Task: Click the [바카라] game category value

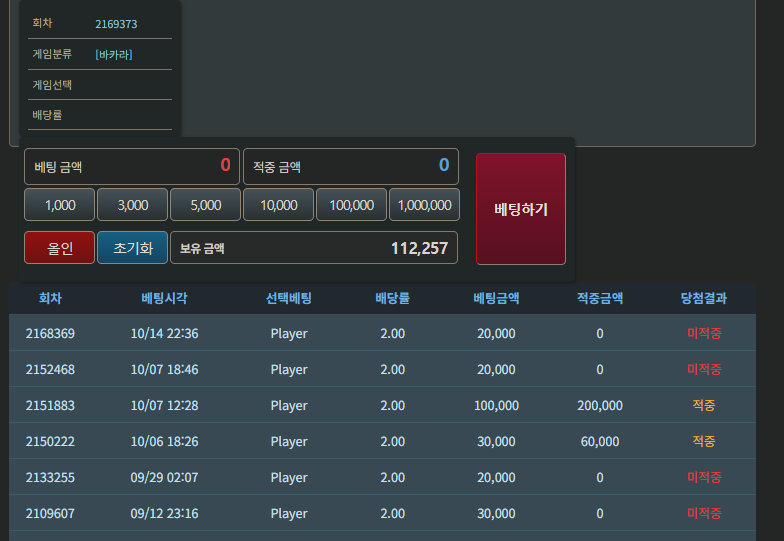Action: (114, 54)
